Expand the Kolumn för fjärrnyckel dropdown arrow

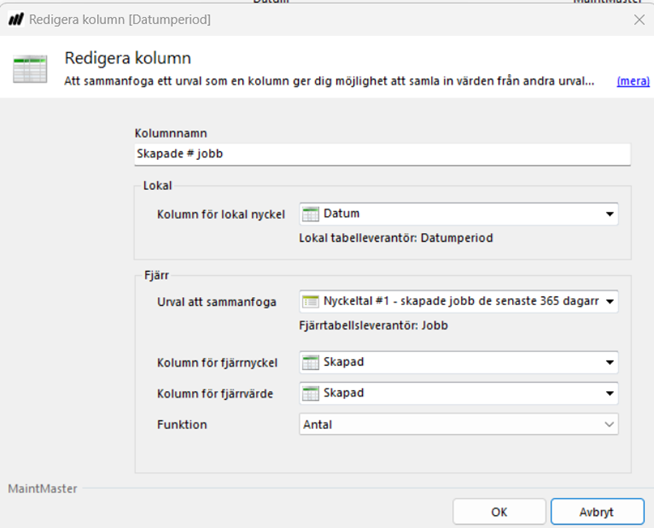point(609,363)
